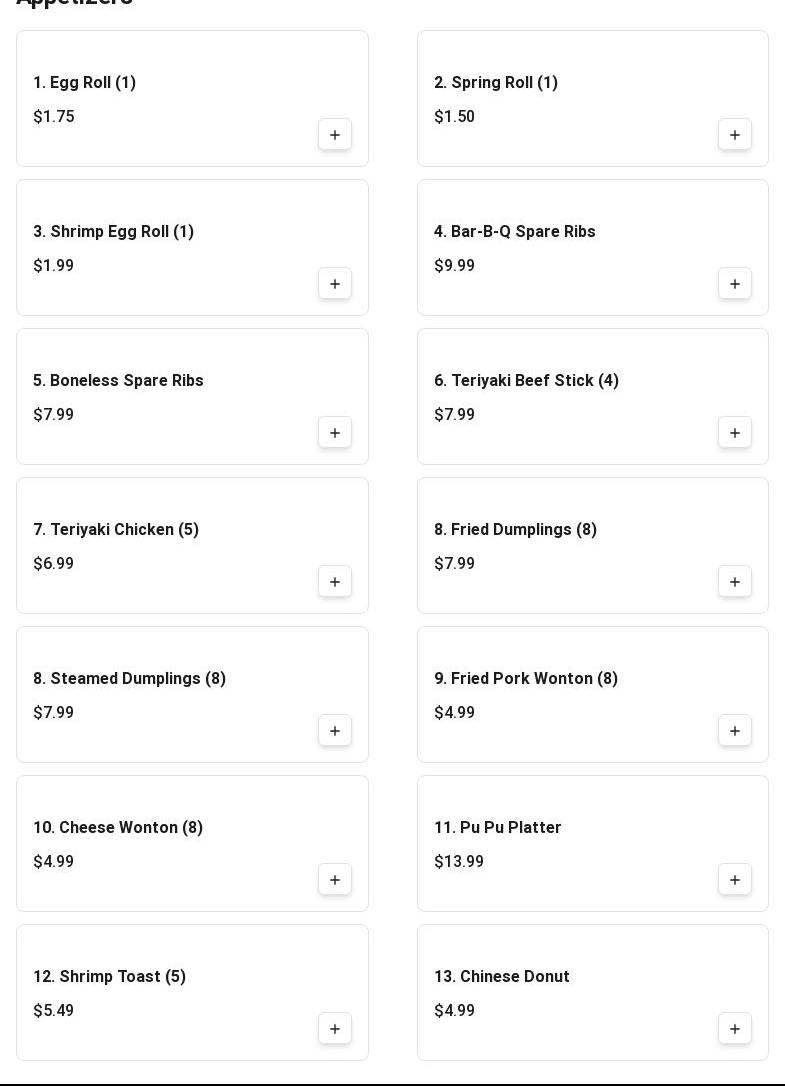Add Cheese Wonton (8) via plus icon
Screen dimensions: 785x1086
coord(335,880)
